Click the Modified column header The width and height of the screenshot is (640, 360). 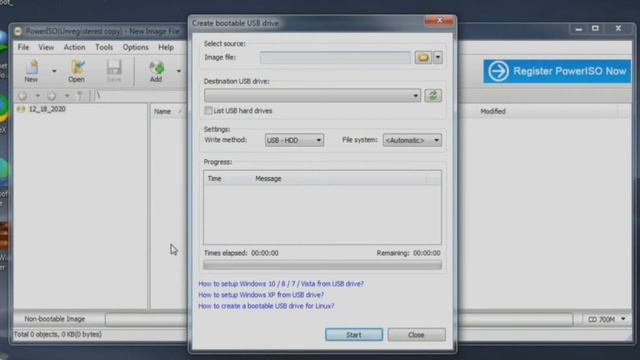[x=493, y=111]
